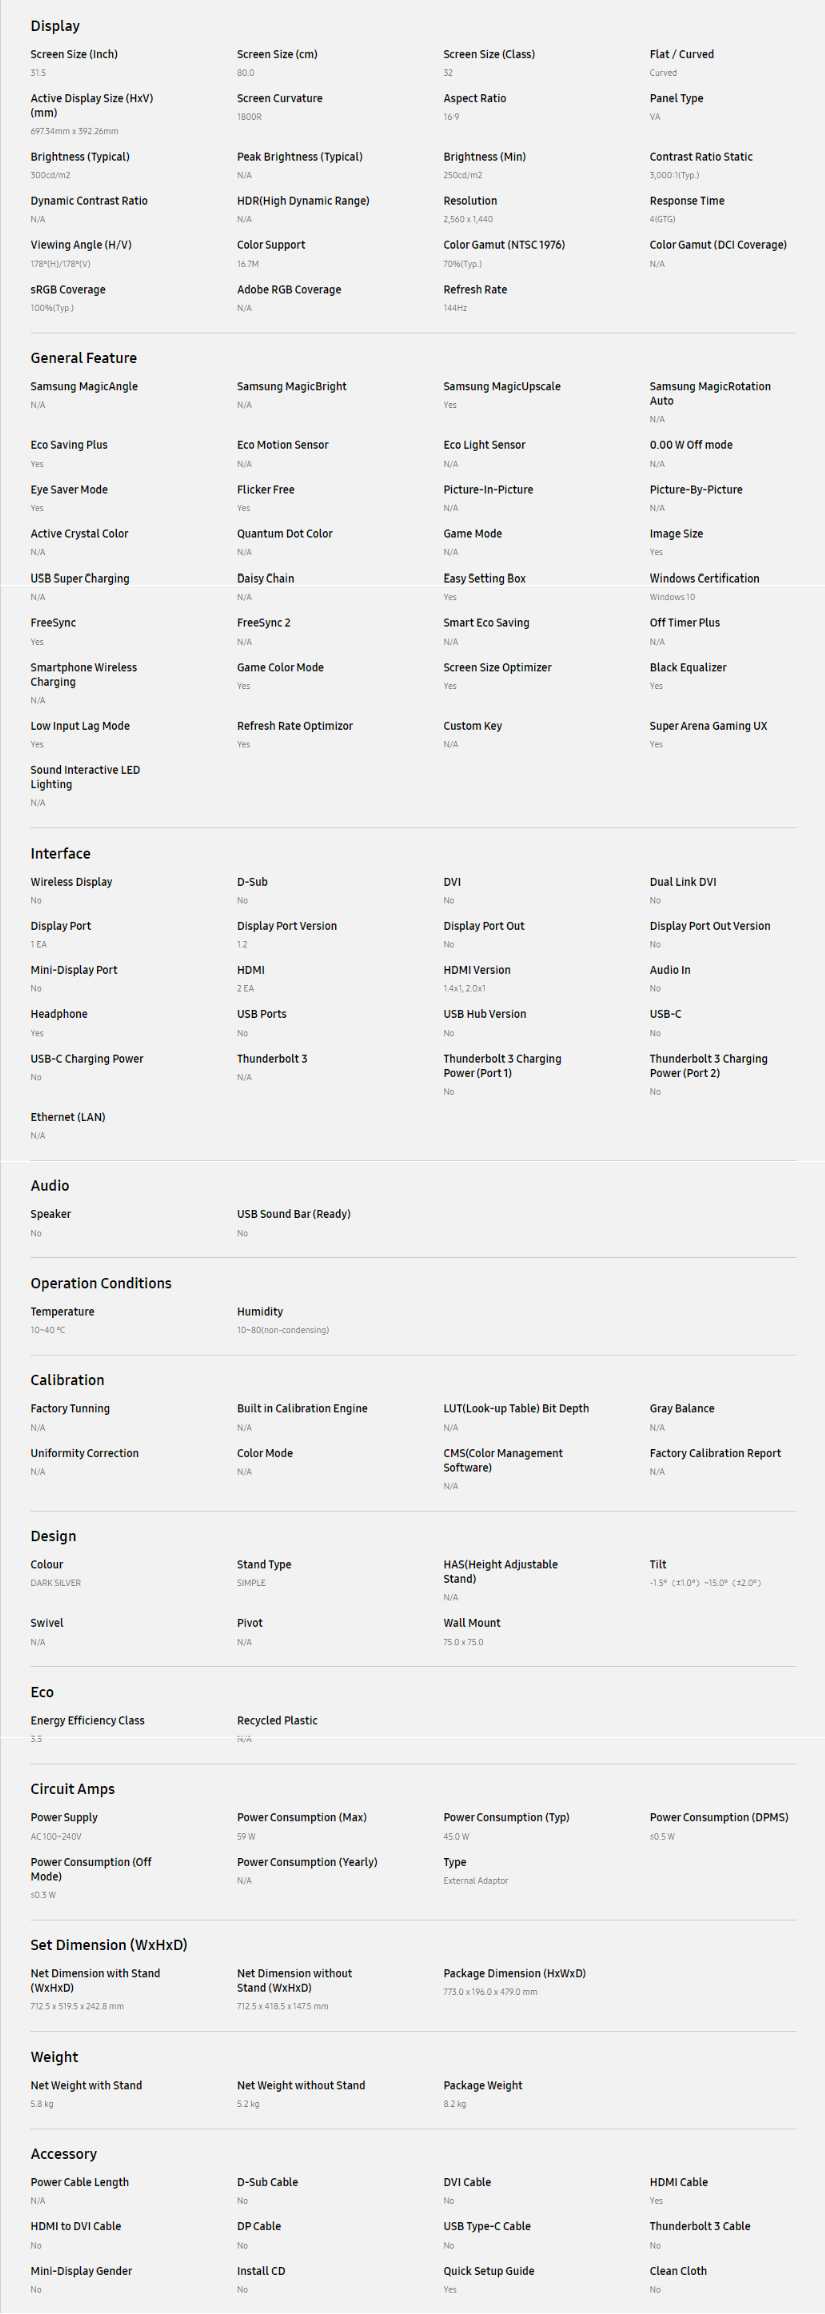The width and height of the screenshot is (825, 2314).
Task: Click the Accessory section heading
Action: [63, 2154]
